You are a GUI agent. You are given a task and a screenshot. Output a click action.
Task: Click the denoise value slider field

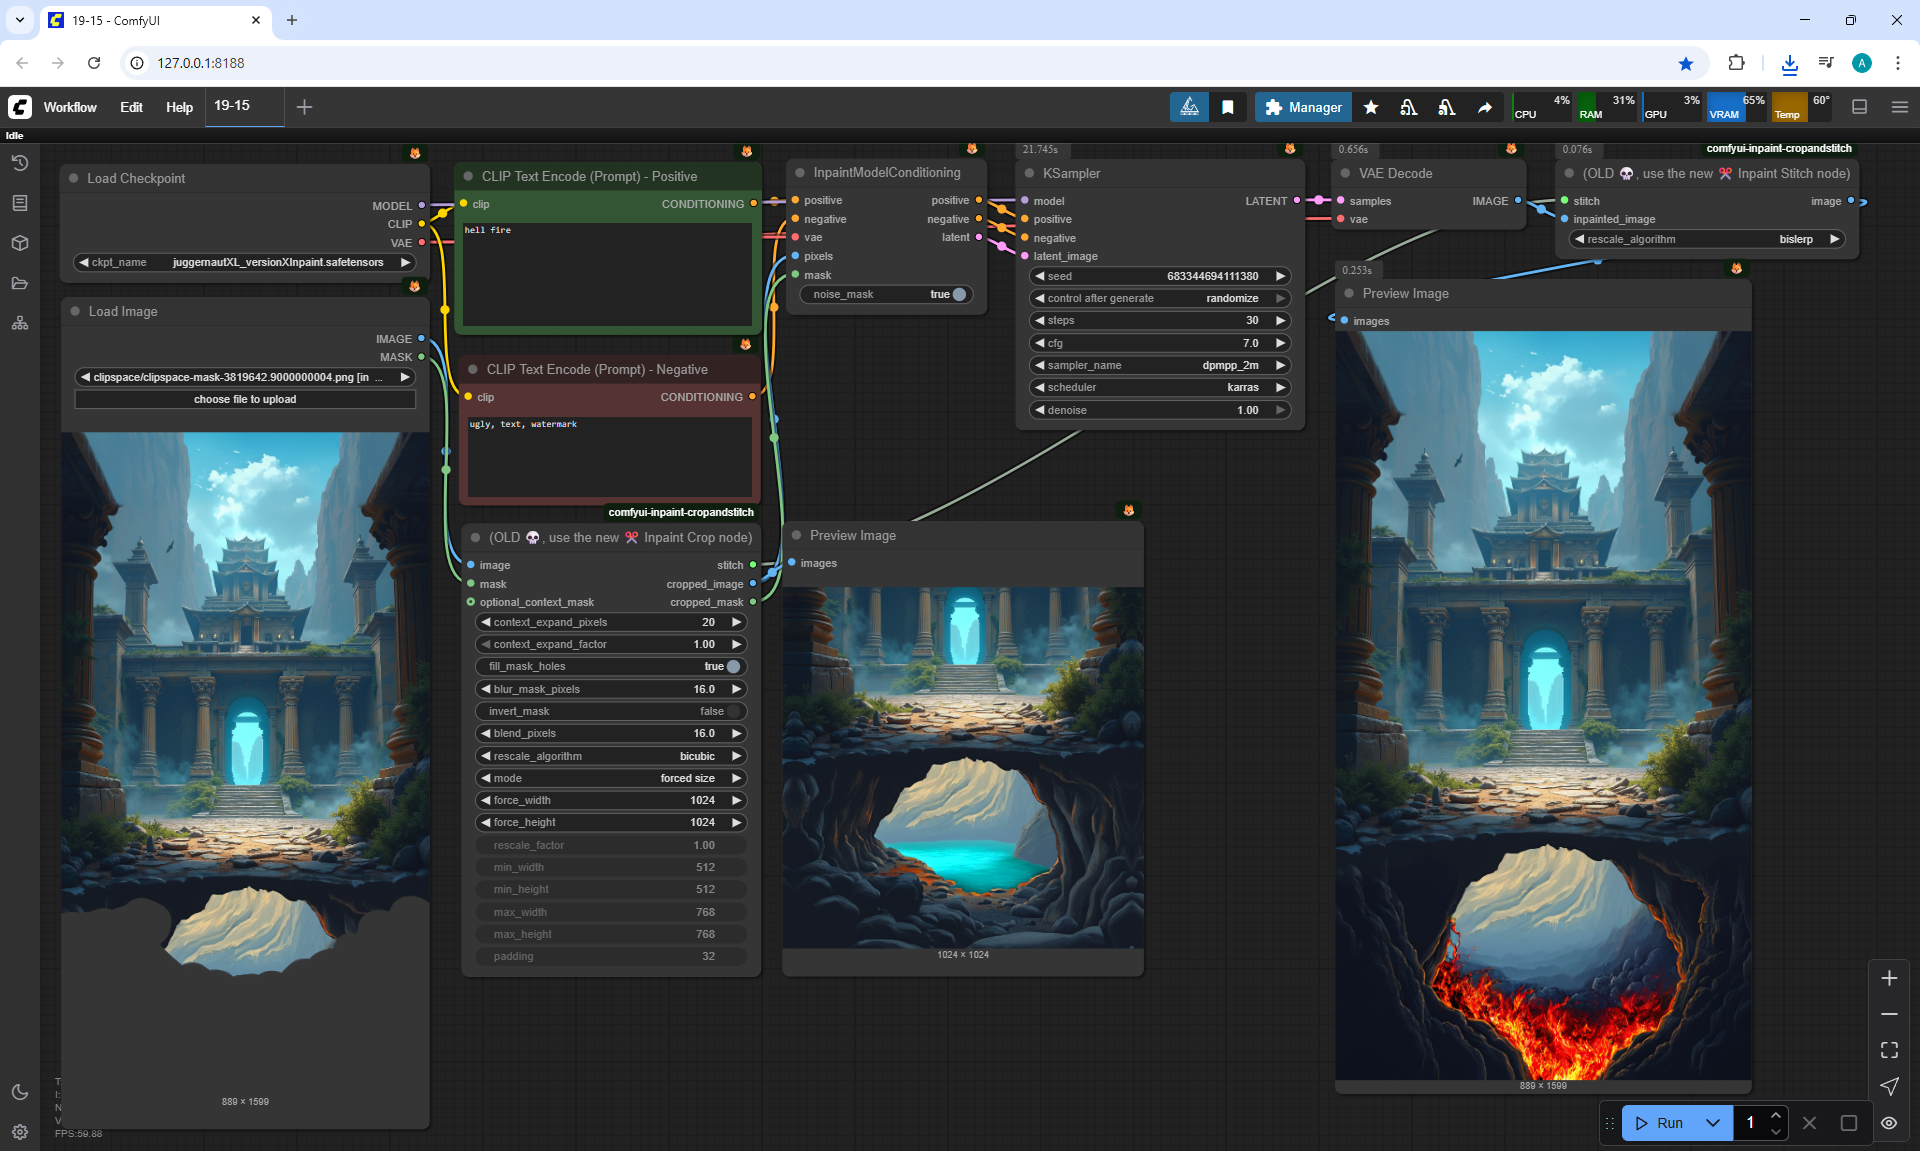tap(1160, 410)
